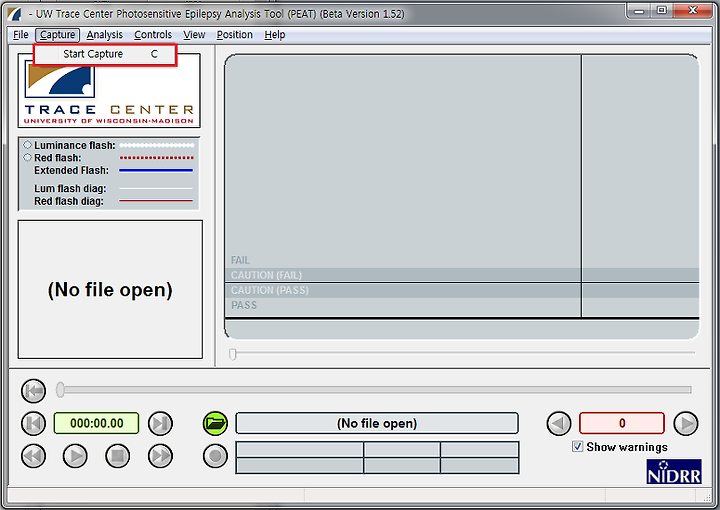Click the Extended Flash legend label

click(x=71, y=170)
